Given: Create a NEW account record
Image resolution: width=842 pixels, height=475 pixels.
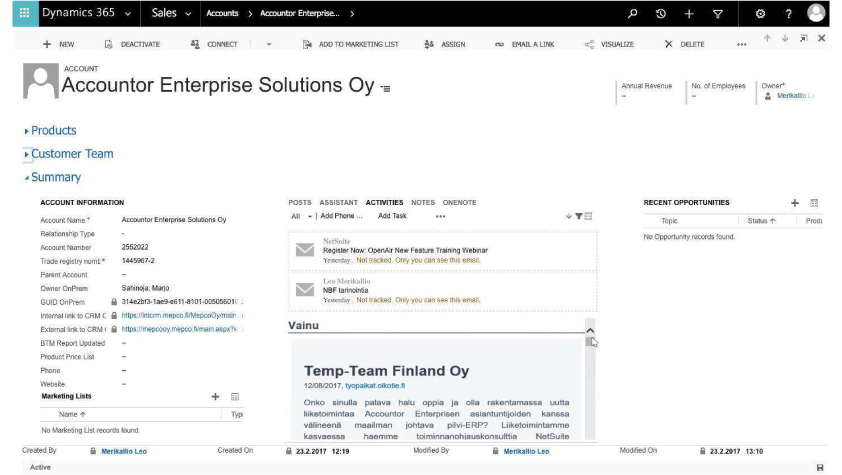Looking at the screenshot, I should click(x=59, y=44).
